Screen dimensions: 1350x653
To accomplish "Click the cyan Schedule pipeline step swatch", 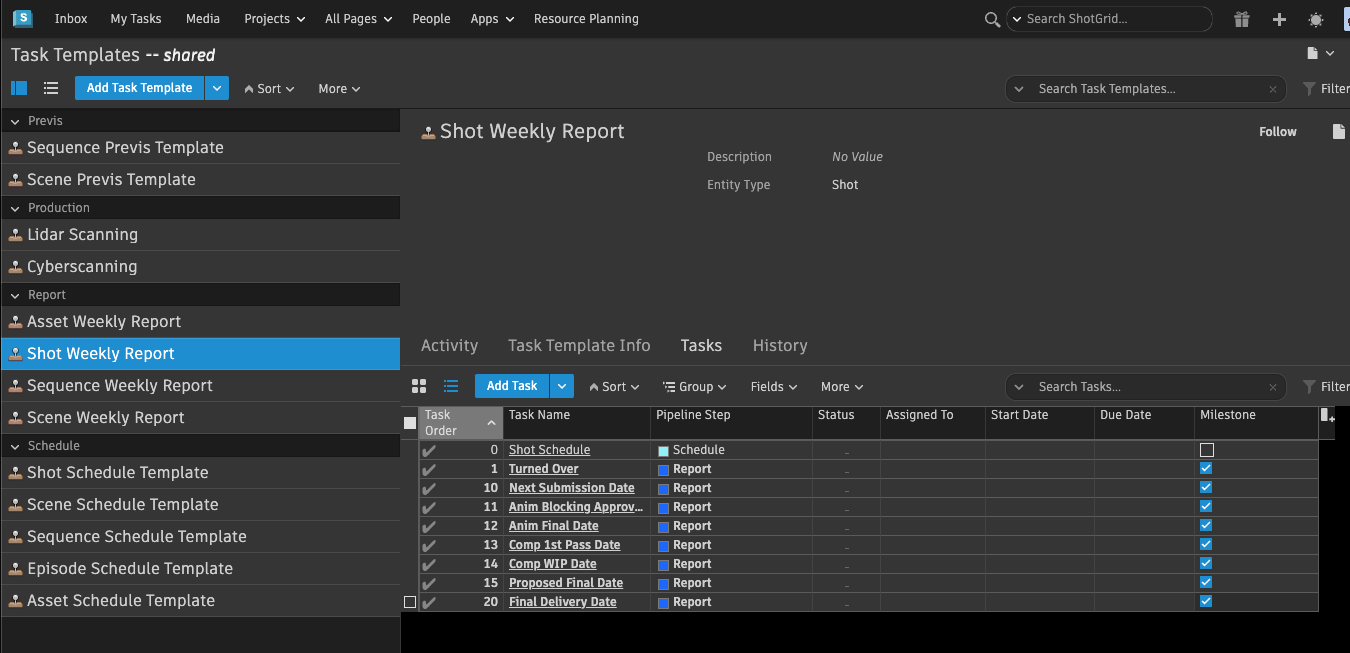I will [663, 451].
